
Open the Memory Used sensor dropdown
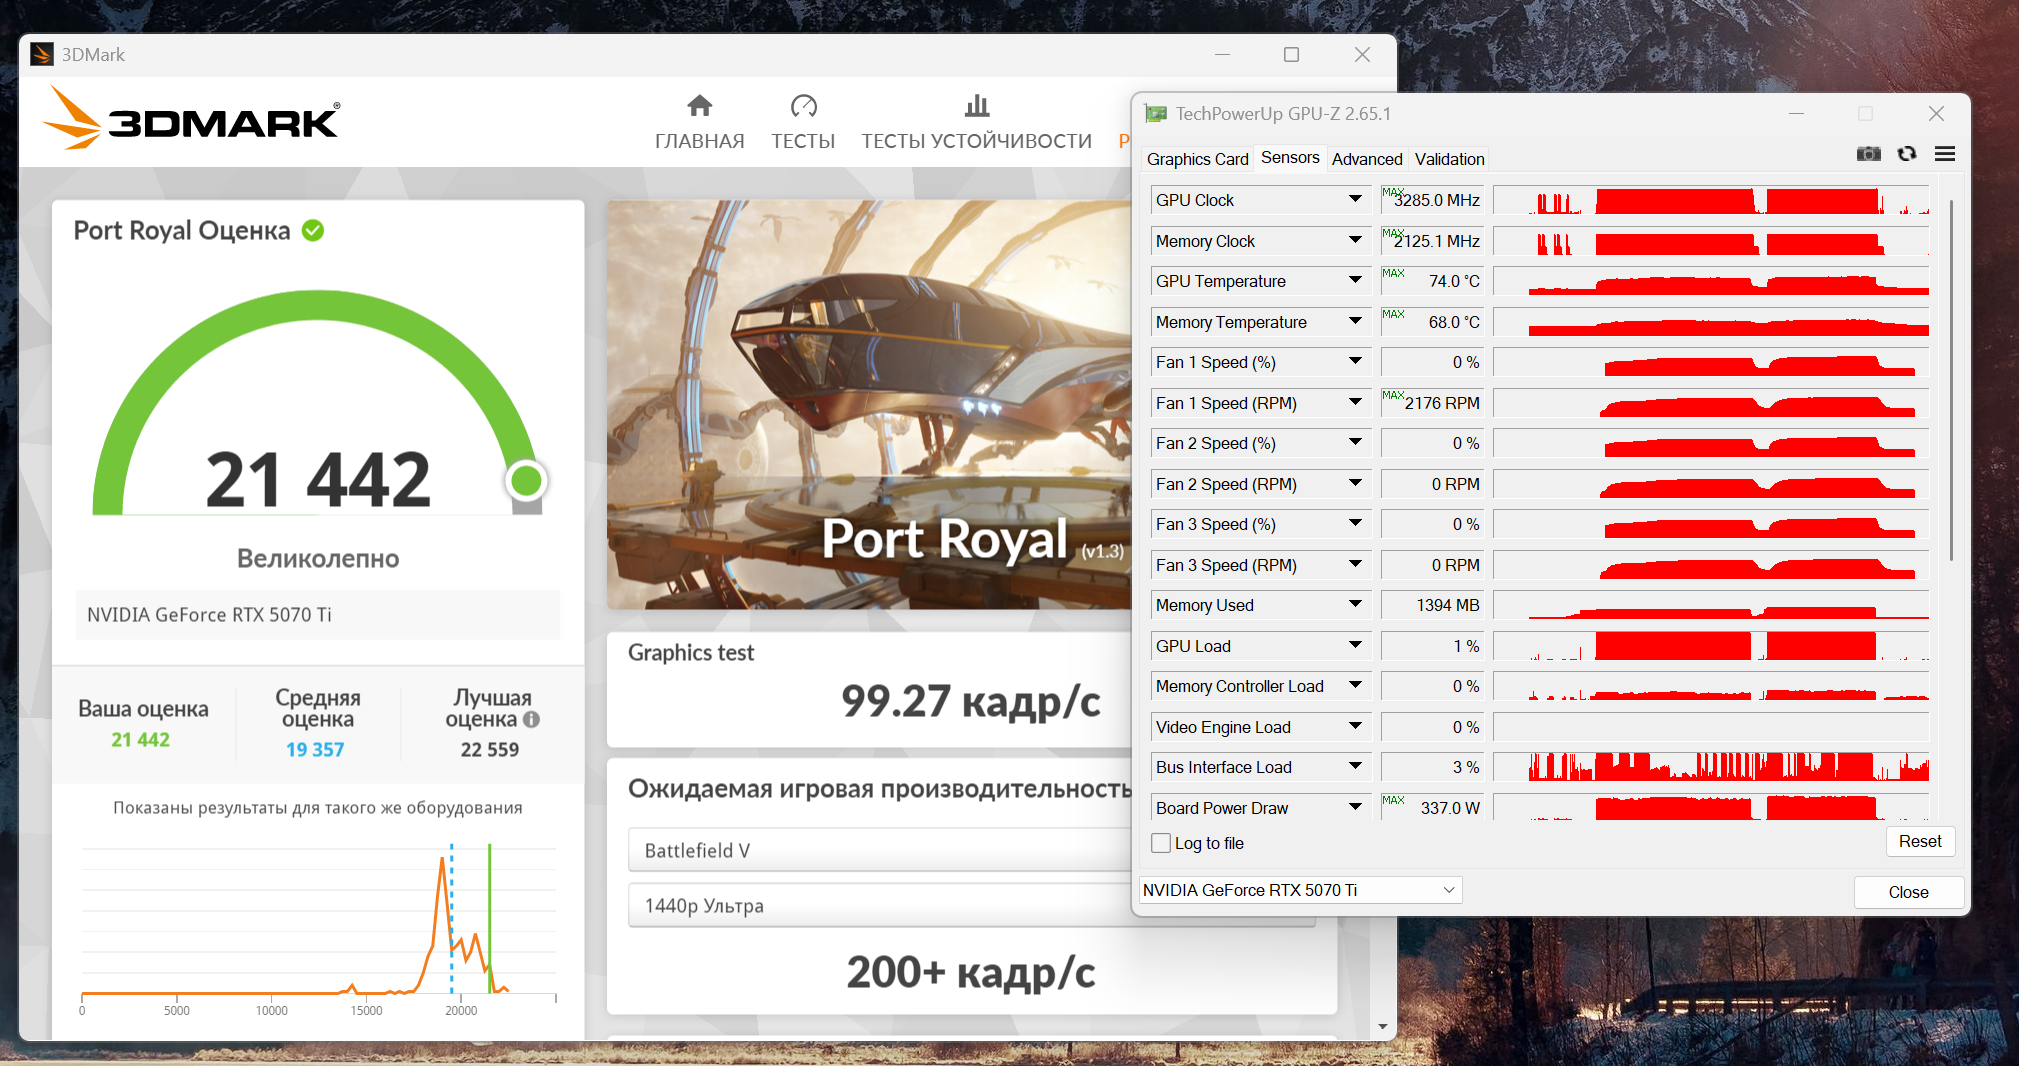pyautogui.click(x=1355, y=605)
